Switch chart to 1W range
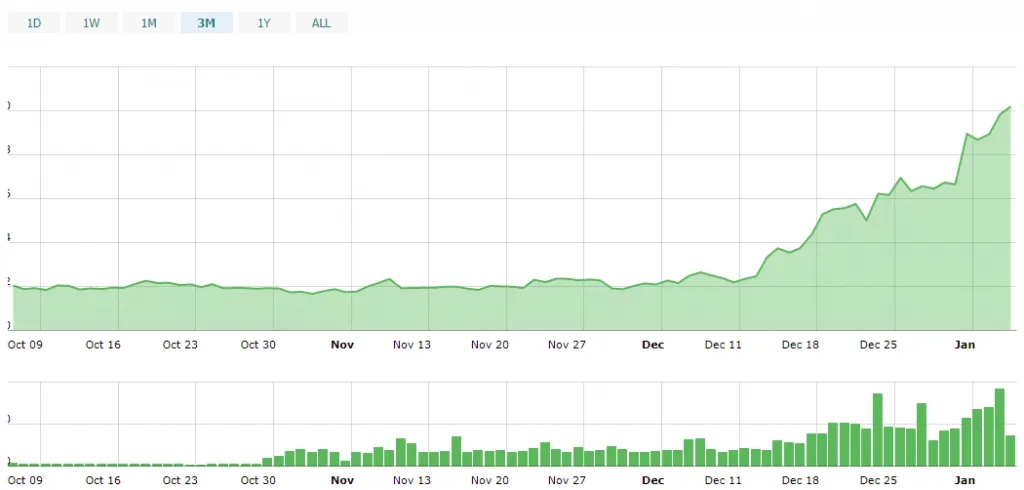This screenshot has width=1024, height=490. pyautogui.click(x=91, y=23)
